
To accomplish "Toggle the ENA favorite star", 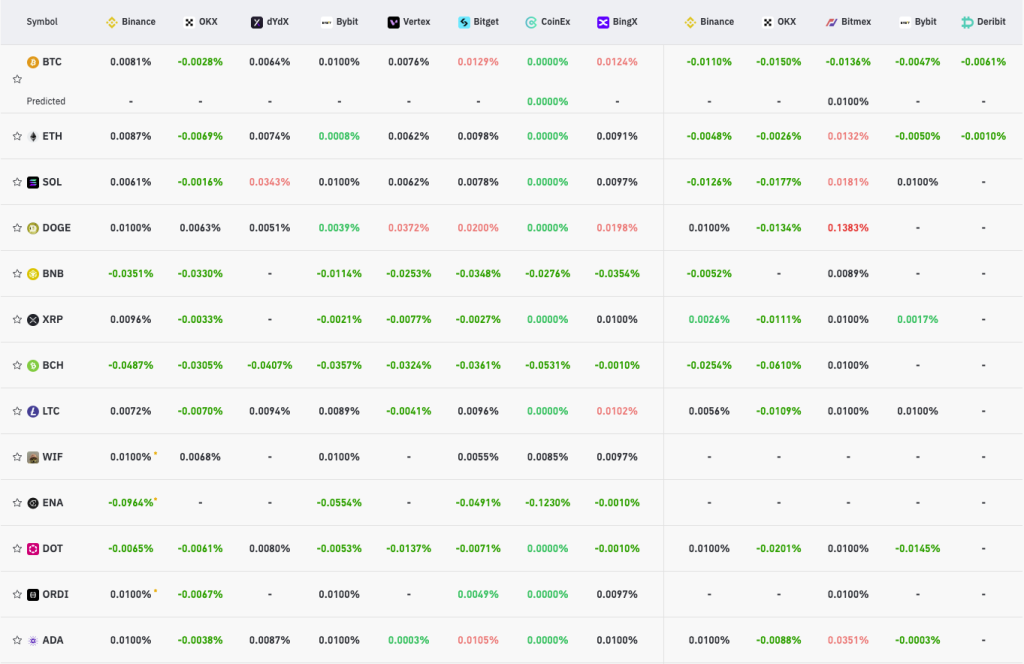I will [x=17, y=503].
